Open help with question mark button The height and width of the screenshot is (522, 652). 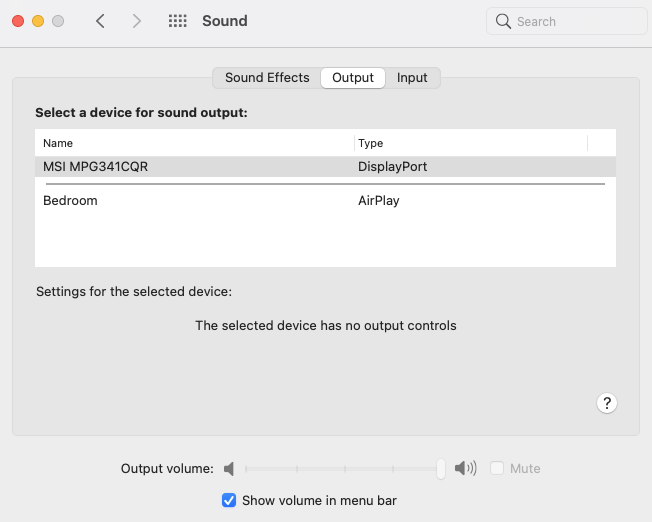pyautogui.click(x=606, y=403)
